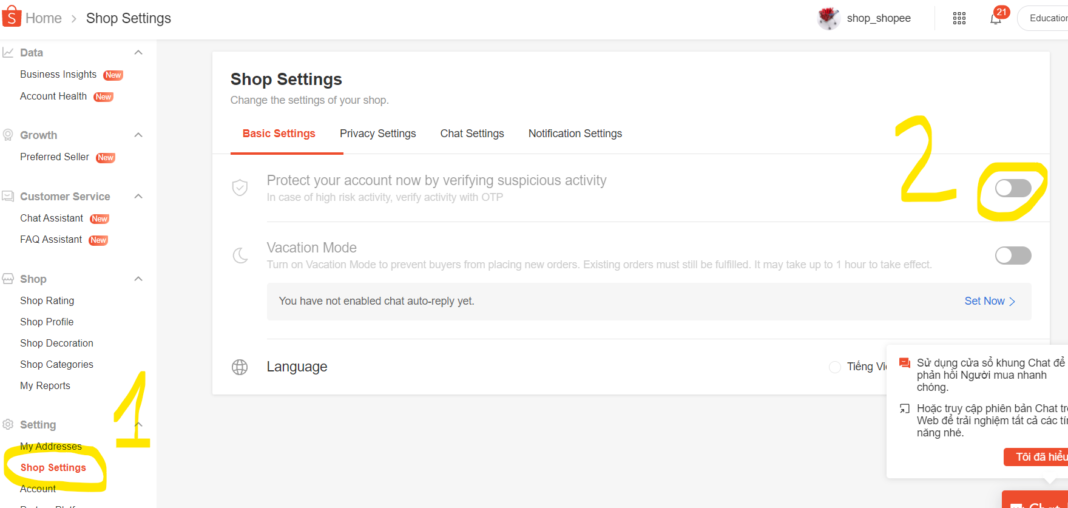The image size is (1068, 508).
Task: Click Shop Settings breadcrumb text
Action: click(129, 18)
